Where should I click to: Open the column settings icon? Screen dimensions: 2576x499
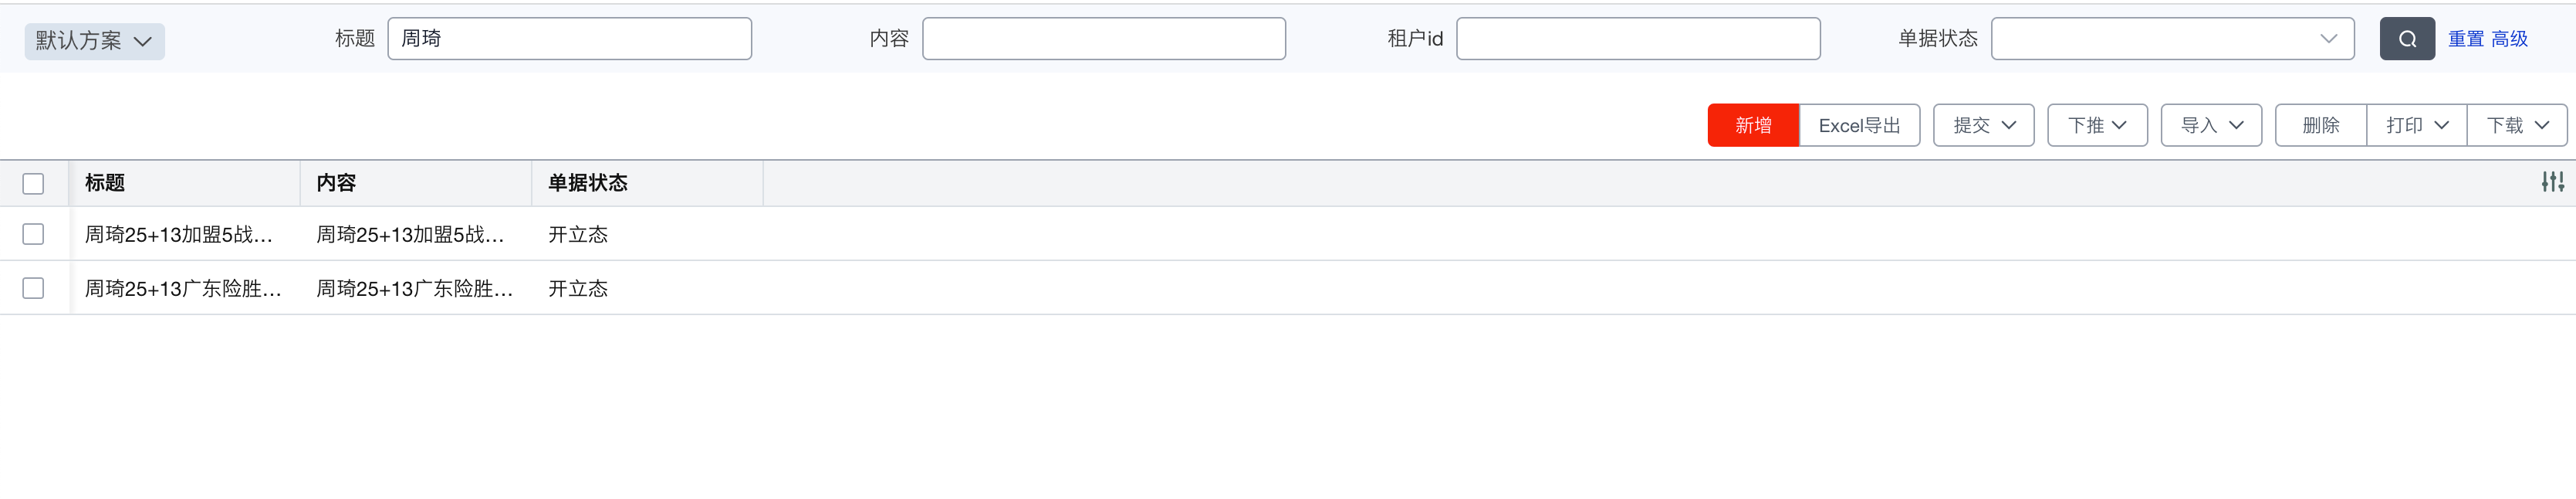[2552, 182]
